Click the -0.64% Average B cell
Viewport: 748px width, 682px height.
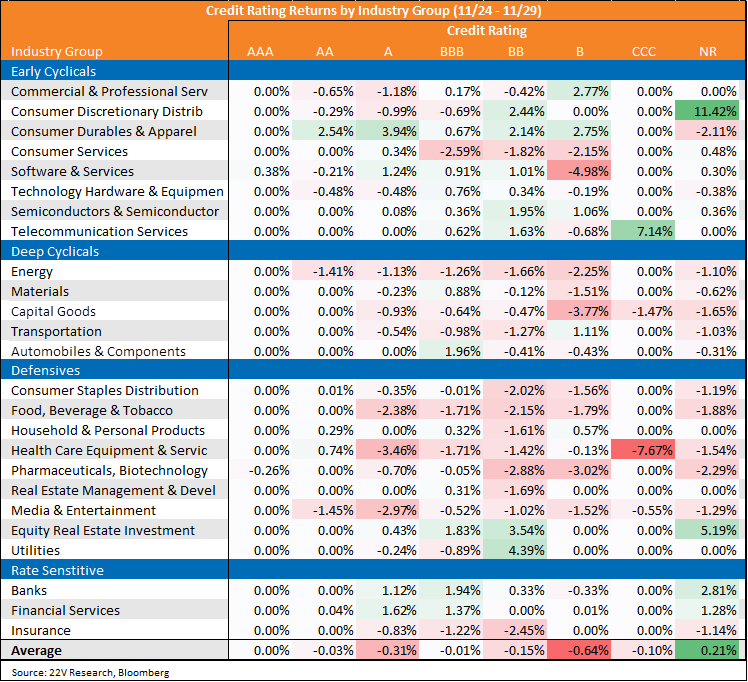579,651
